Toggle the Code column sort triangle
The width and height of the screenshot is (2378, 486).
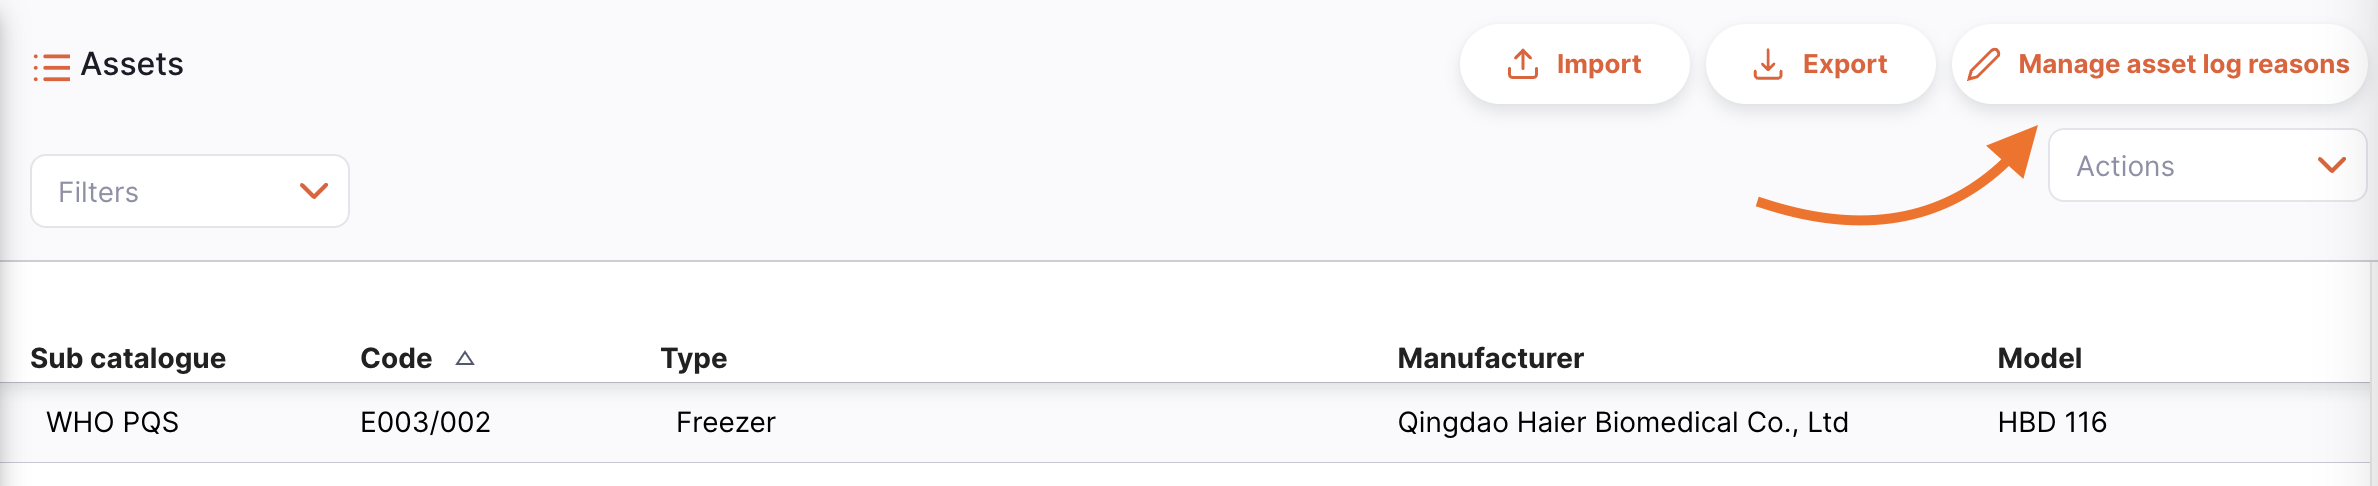(464, 358)
